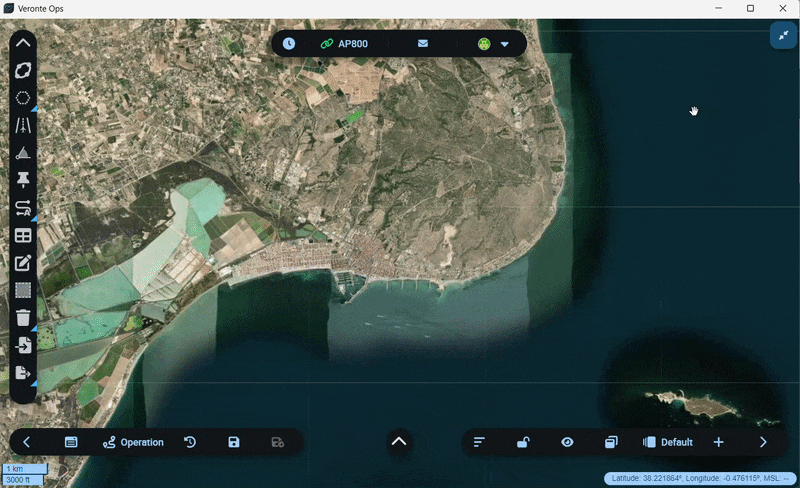Click the AP800 connection link
The image size is (800, 488).
coord(344,44)
